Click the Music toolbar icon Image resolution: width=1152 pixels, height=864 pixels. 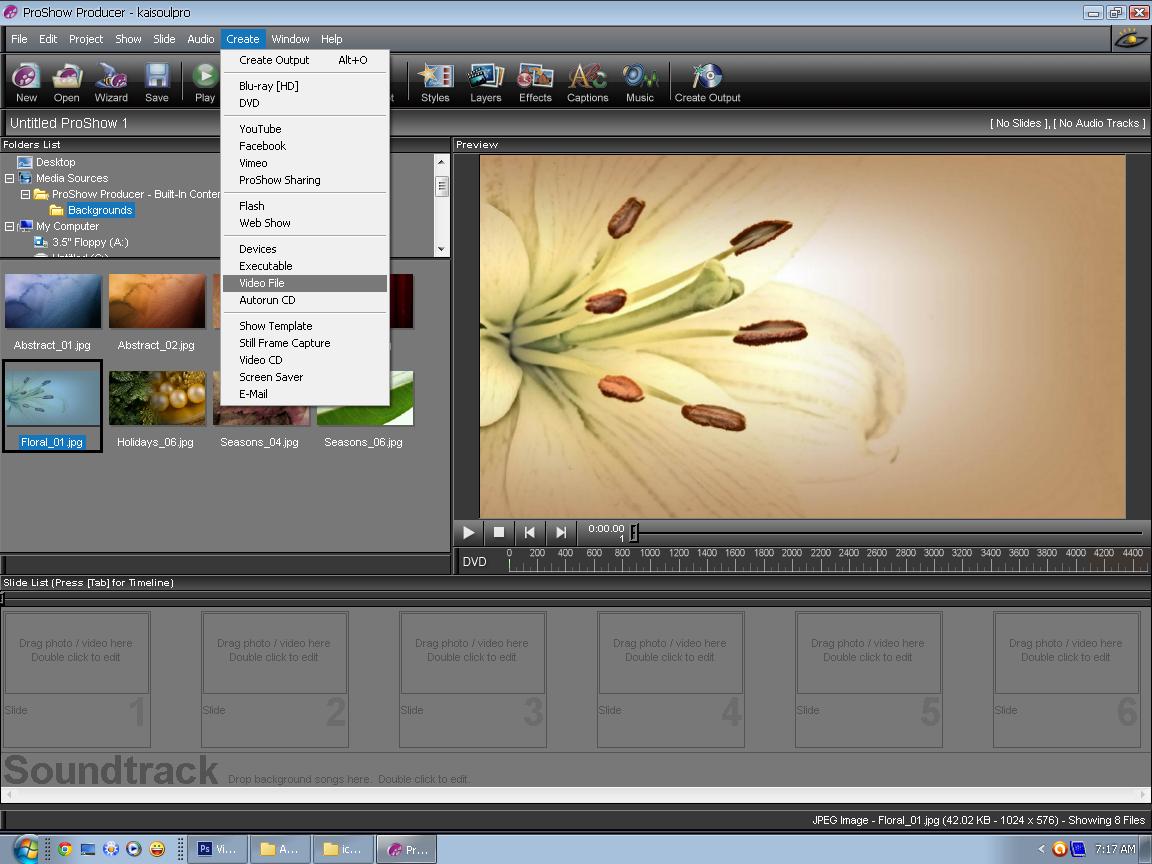click(639, 82)
